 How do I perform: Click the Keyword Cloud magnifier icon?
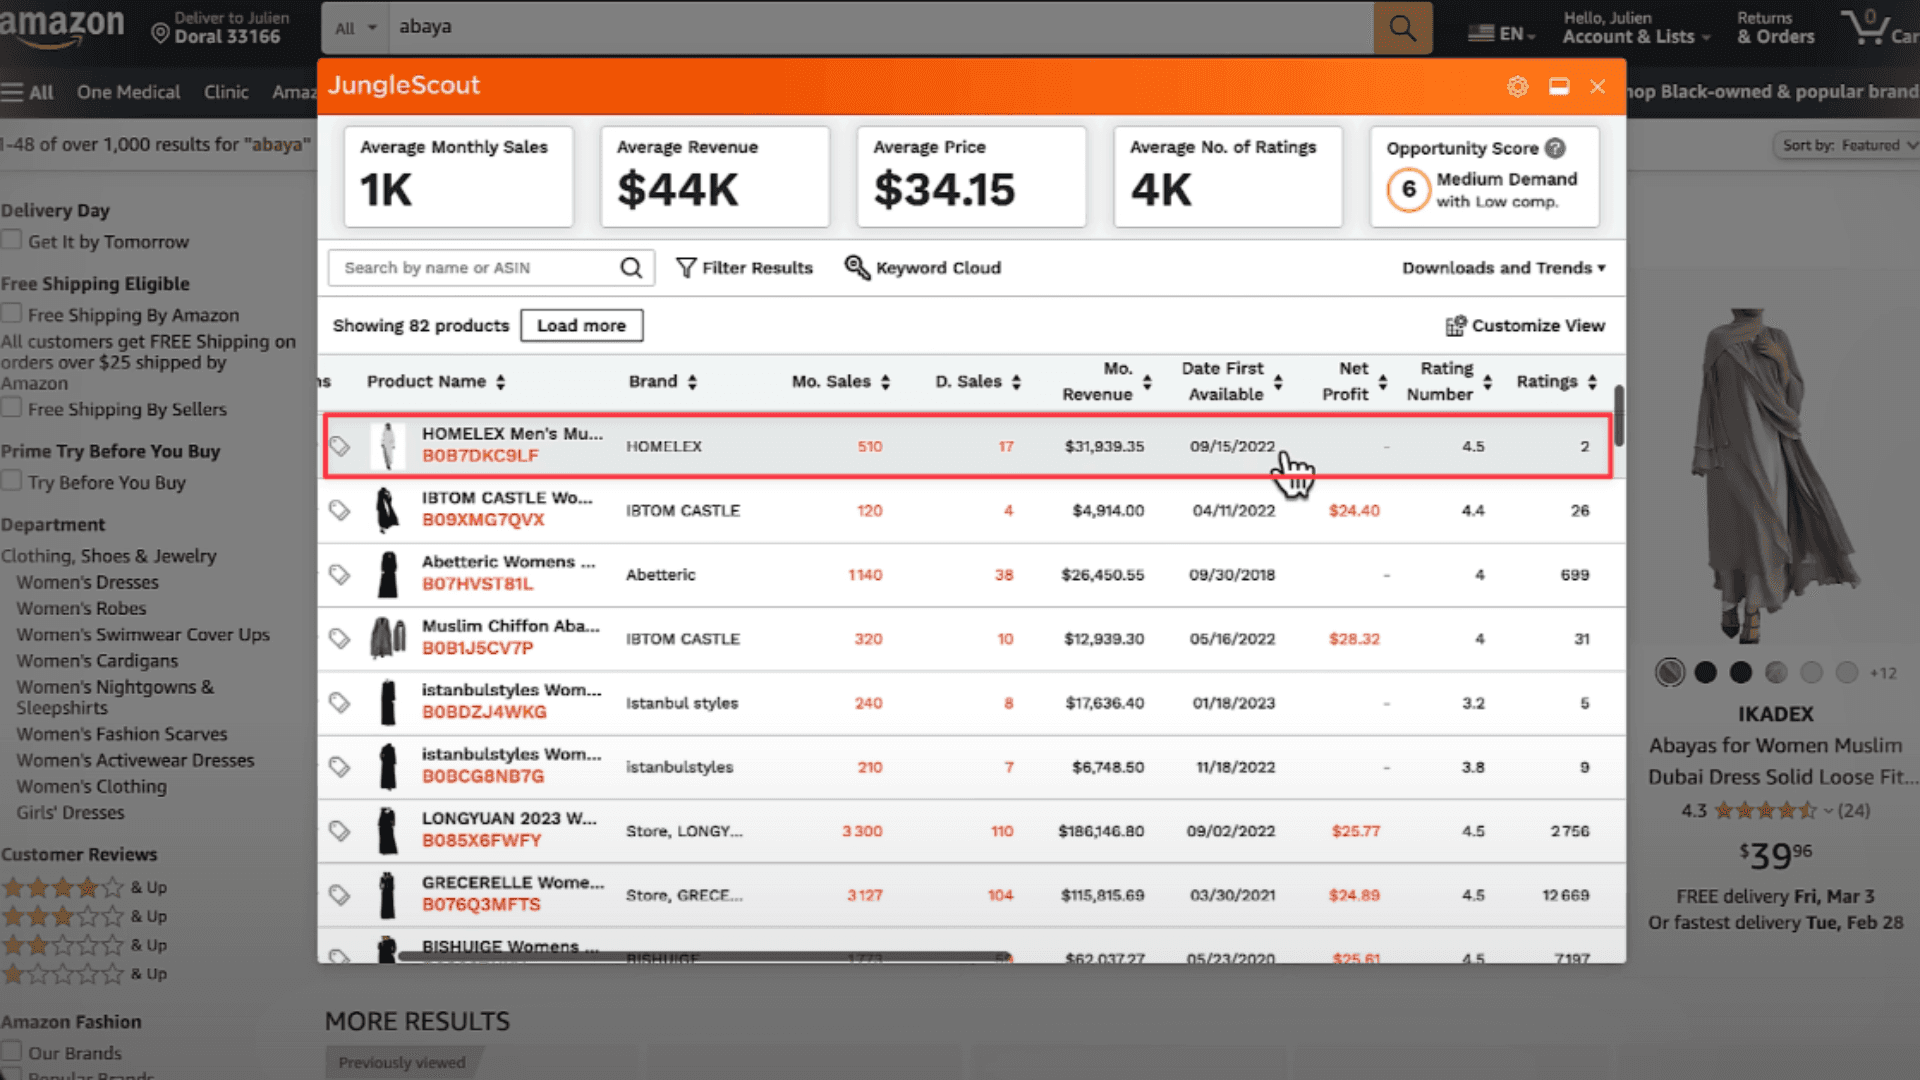pos(857,267)
